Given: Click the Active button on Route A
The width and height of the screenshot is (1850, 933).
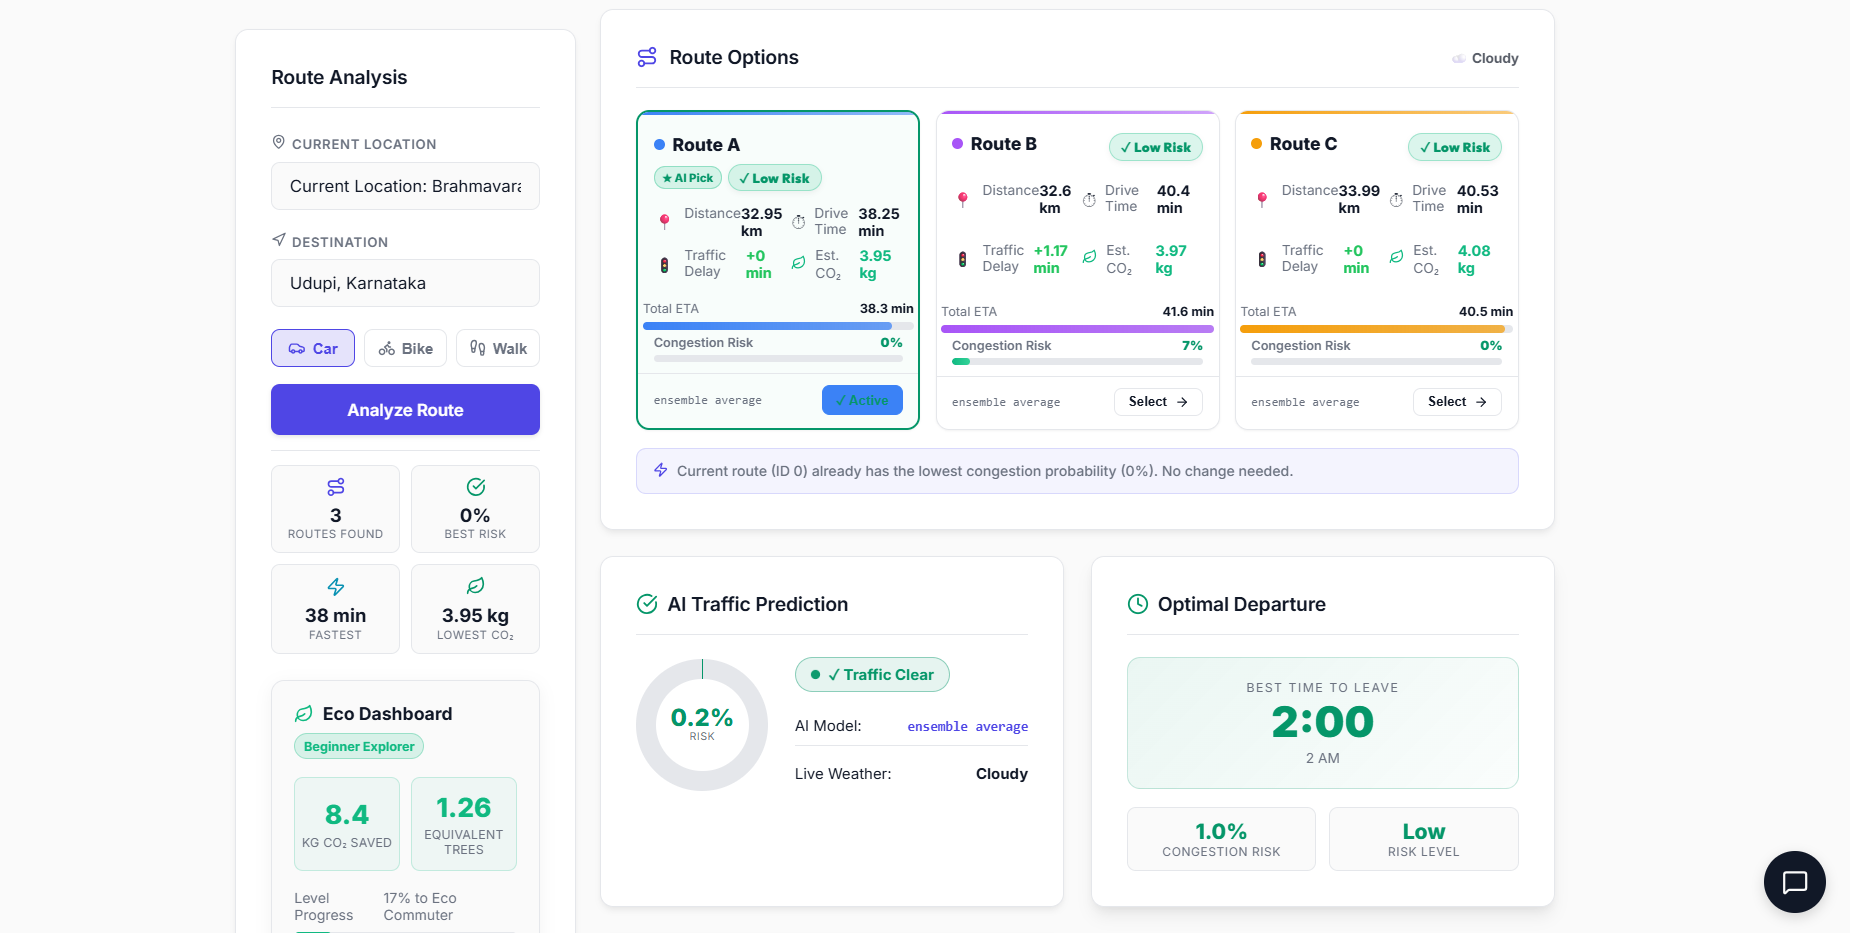Looking at the screenshot, I should (x=862, y=400).
